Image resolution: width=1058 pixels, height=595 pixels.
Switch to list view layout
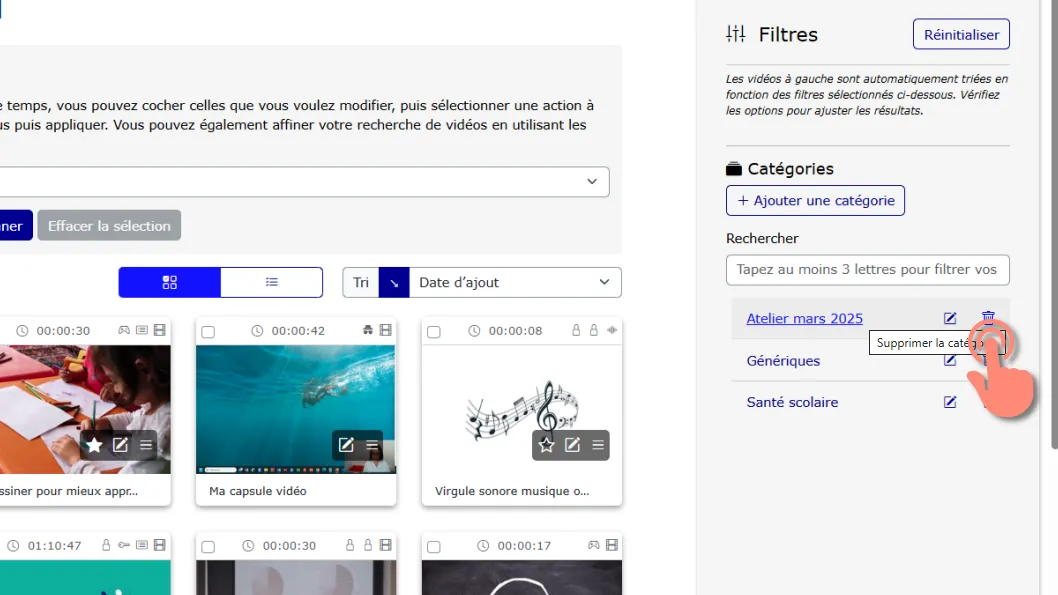271,282
